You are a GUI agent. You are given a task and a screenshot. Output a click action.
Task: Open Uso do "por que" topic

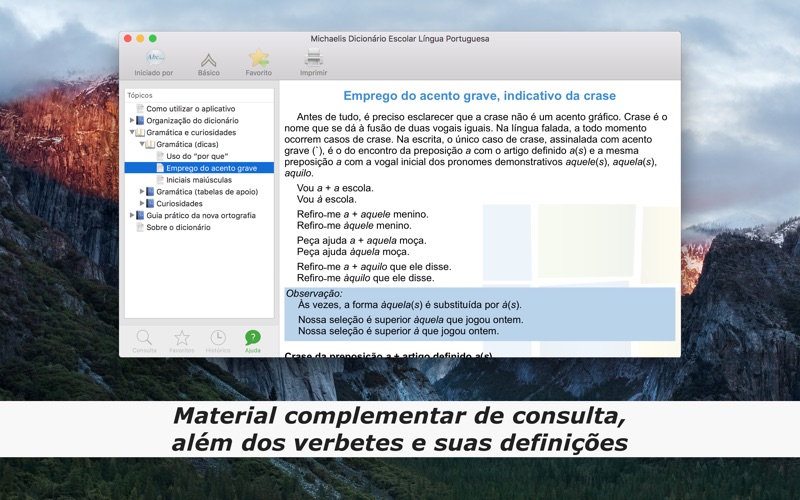coord(197,156)
